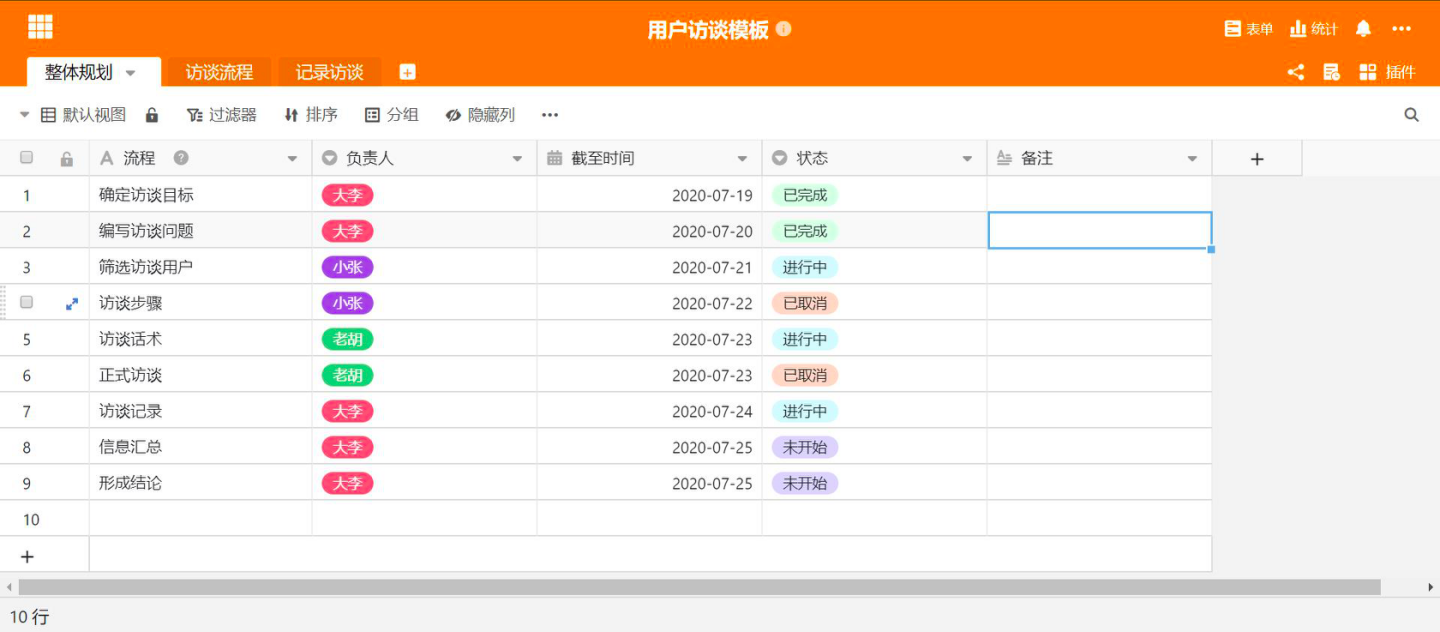Click the info icon beside 用户访谈模板

784,29
